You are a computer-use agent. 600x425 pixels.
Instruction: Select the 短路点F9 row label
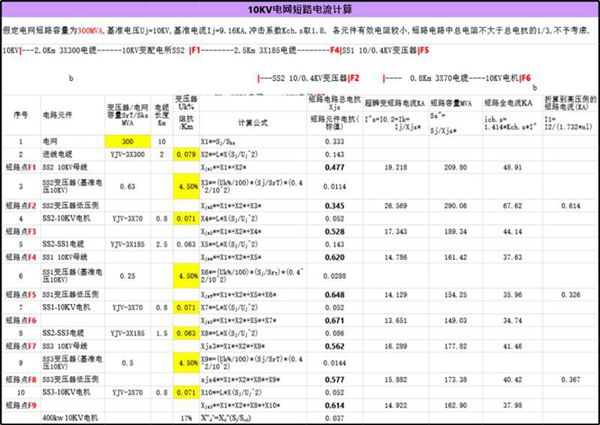pos(21,405)
